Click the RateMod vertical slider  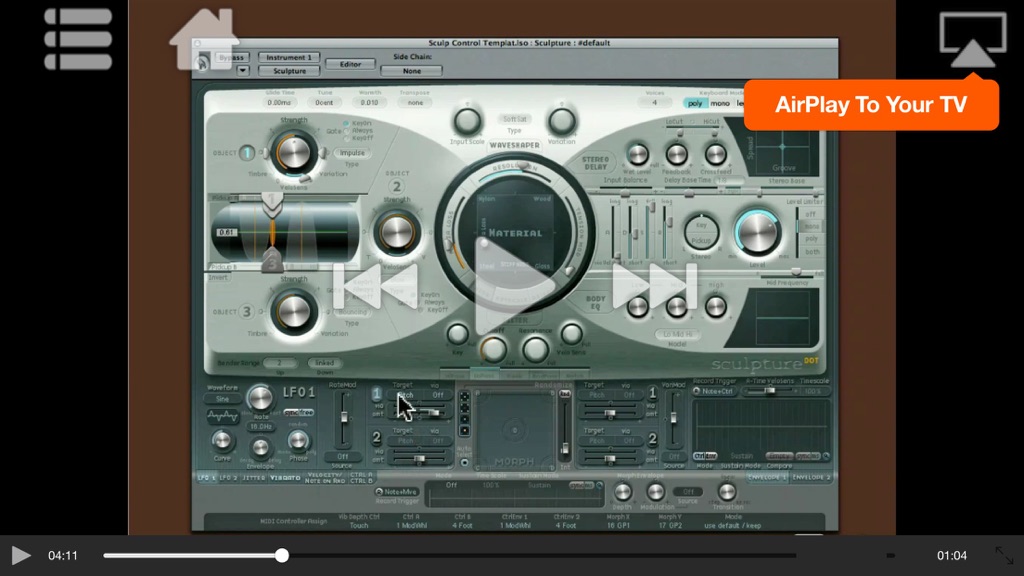pyautogui.click(x=344, y=419)
